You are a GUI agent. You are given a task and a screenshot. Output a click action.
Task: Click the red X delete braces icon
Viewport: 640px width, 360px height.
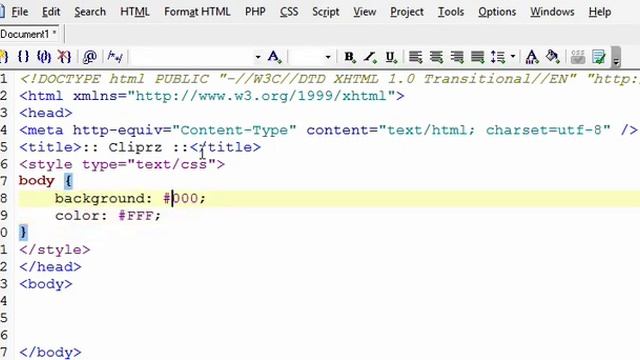[64, 56]
